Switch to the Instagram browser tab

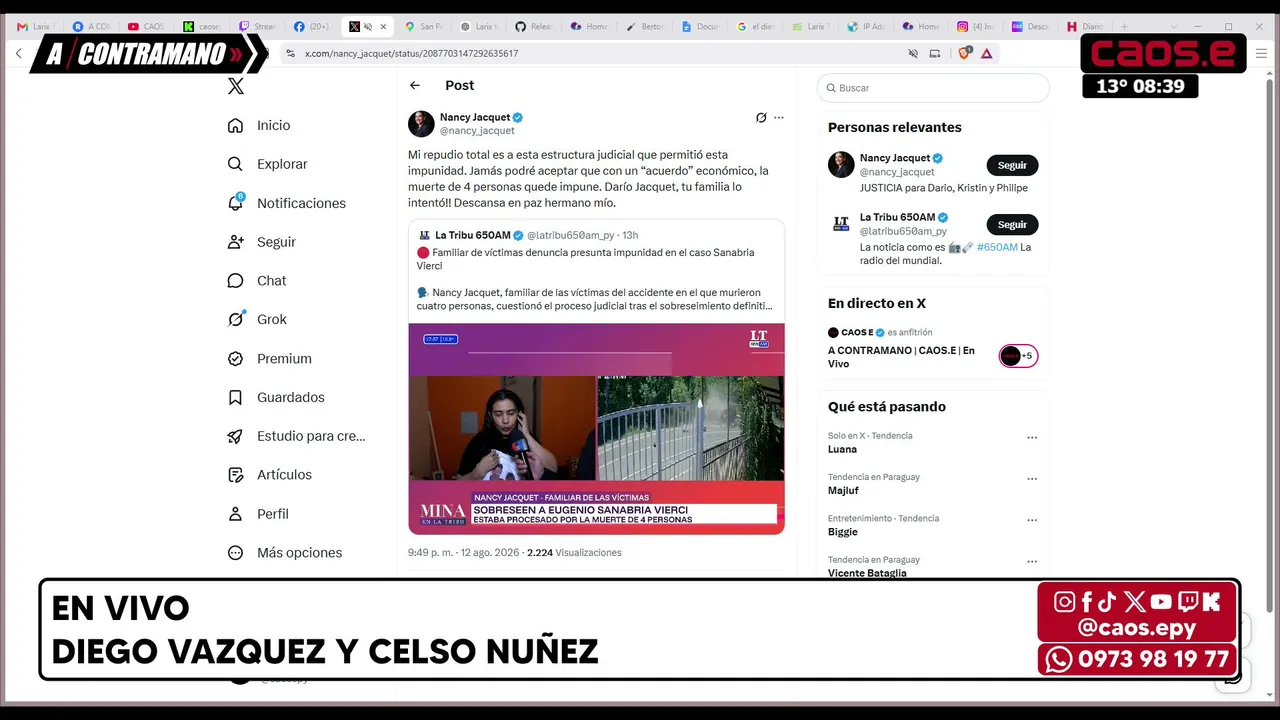[x=976, y=27]
